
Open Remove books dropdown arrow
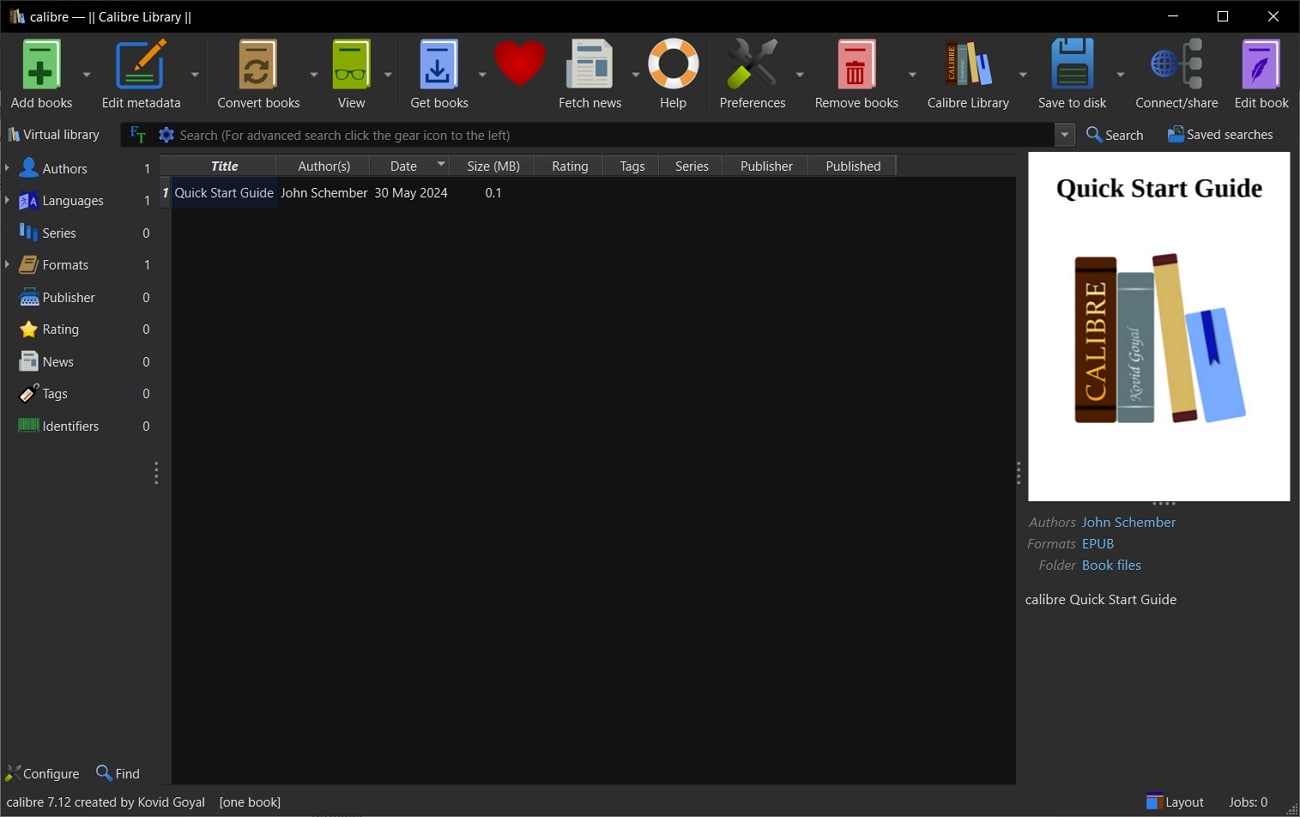pyautogui.click(x=912, y=75)
